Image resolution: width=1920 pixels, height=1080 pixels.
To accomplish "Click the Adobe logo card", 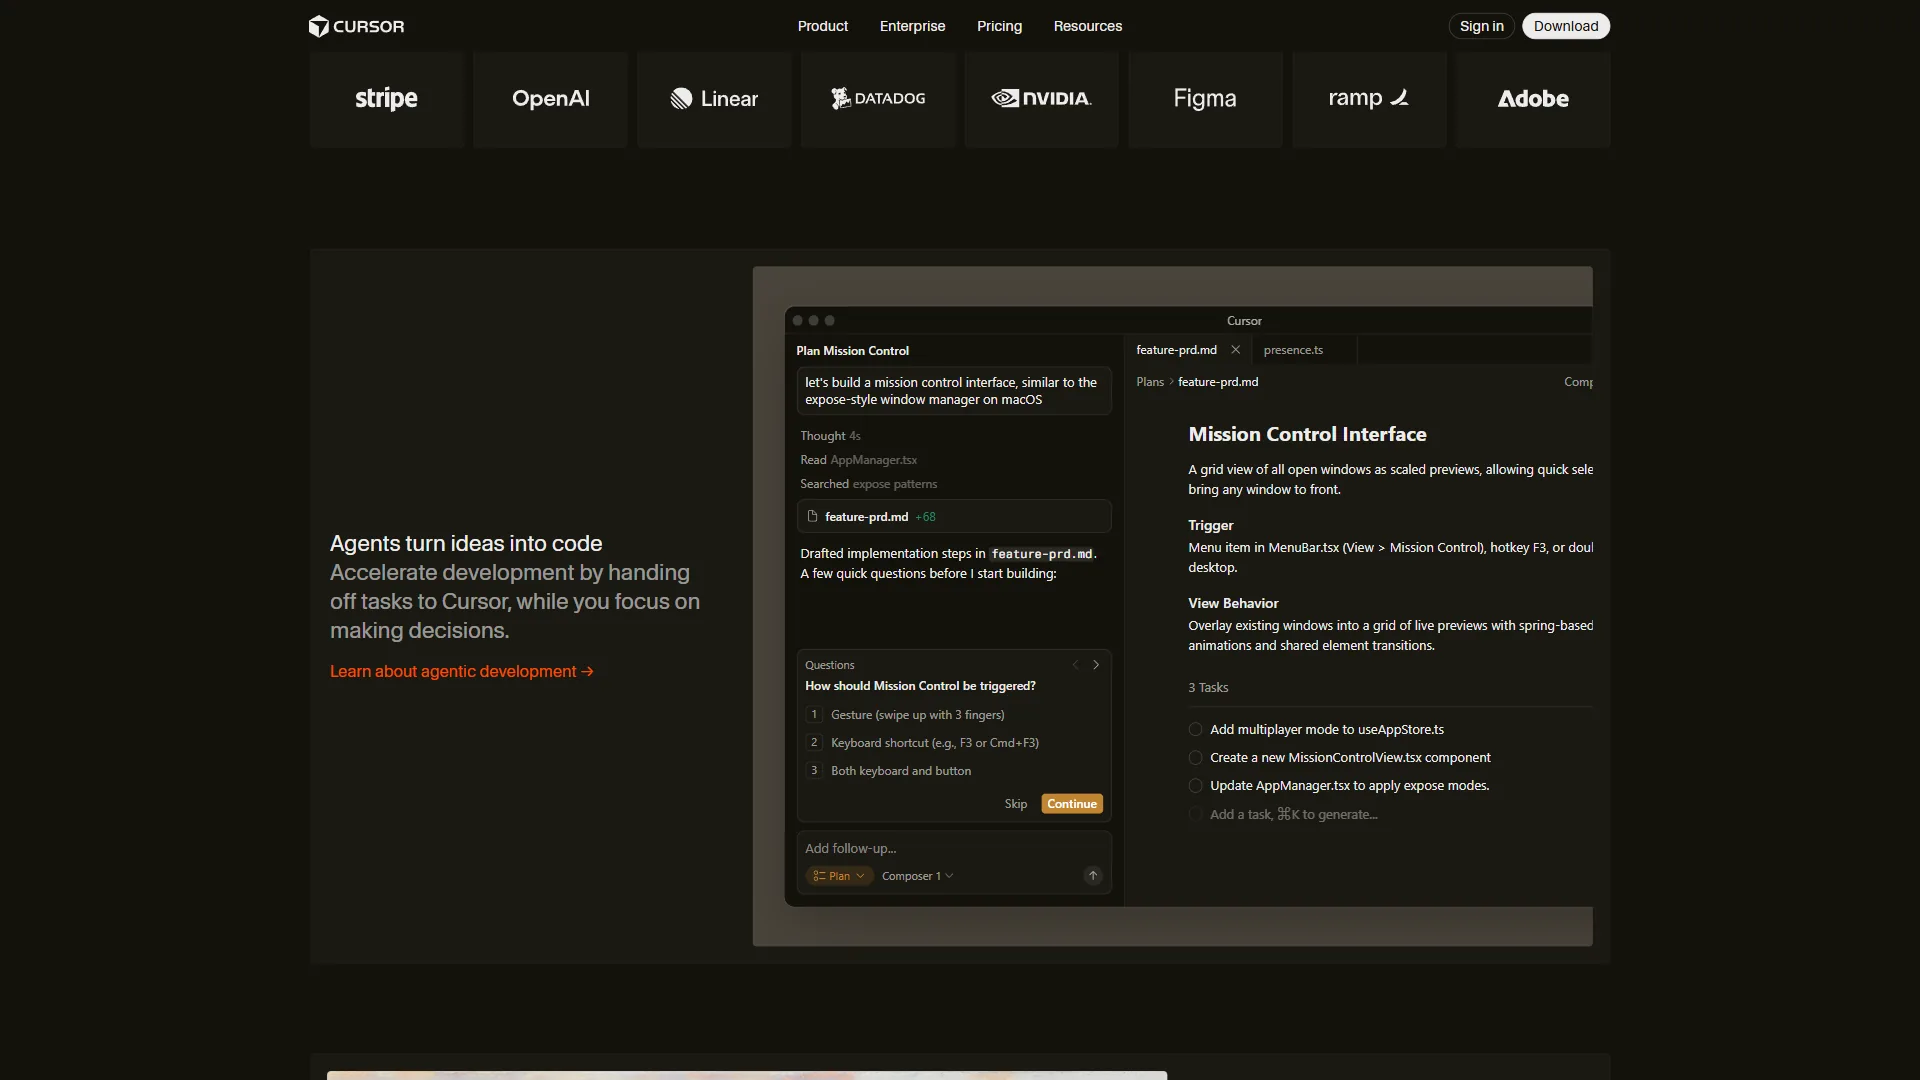I will click(x=1533, y=99).
